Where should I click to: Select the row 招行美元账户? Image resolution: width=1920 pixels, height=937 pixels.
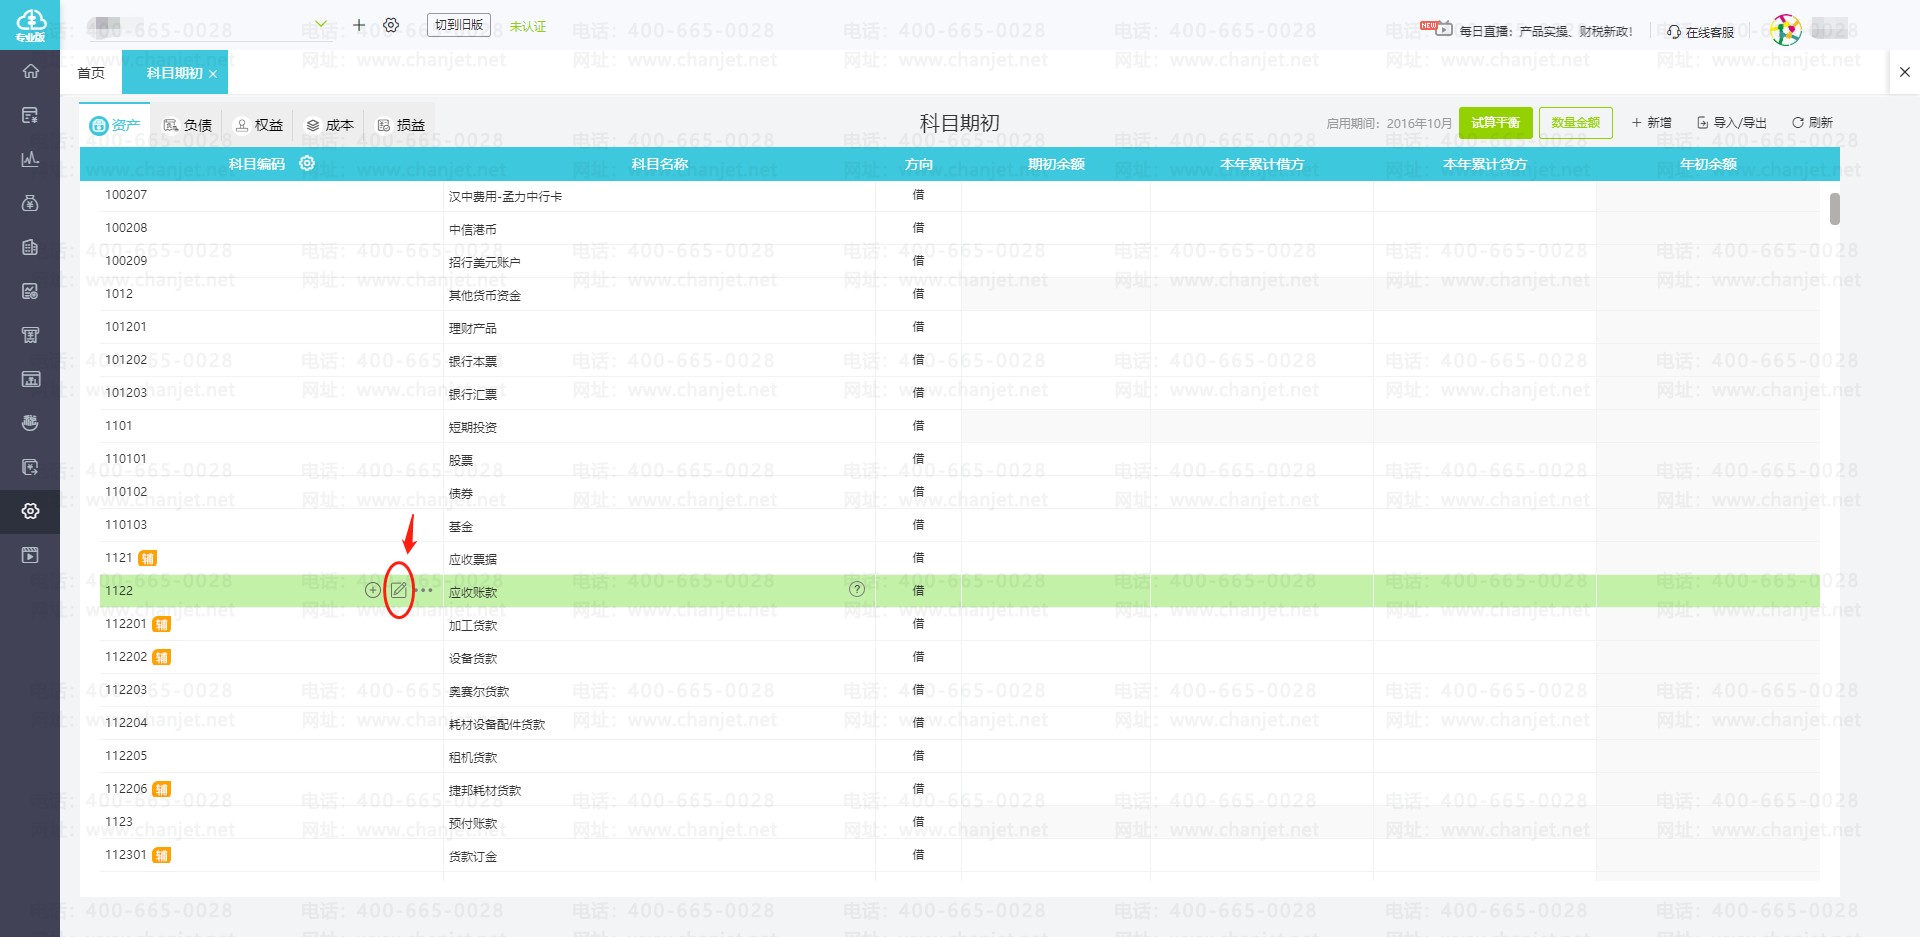coord(960,261)
